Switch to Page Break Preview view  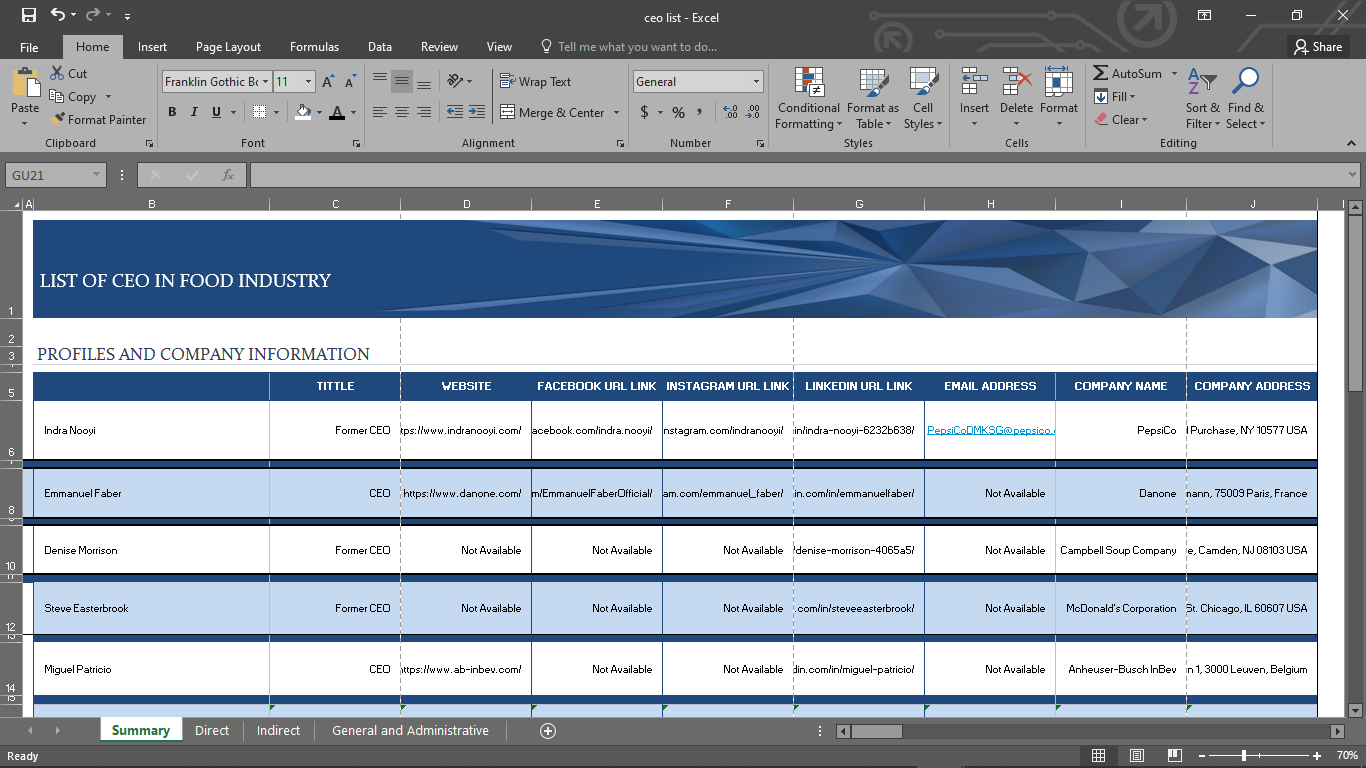(1176, 755)
